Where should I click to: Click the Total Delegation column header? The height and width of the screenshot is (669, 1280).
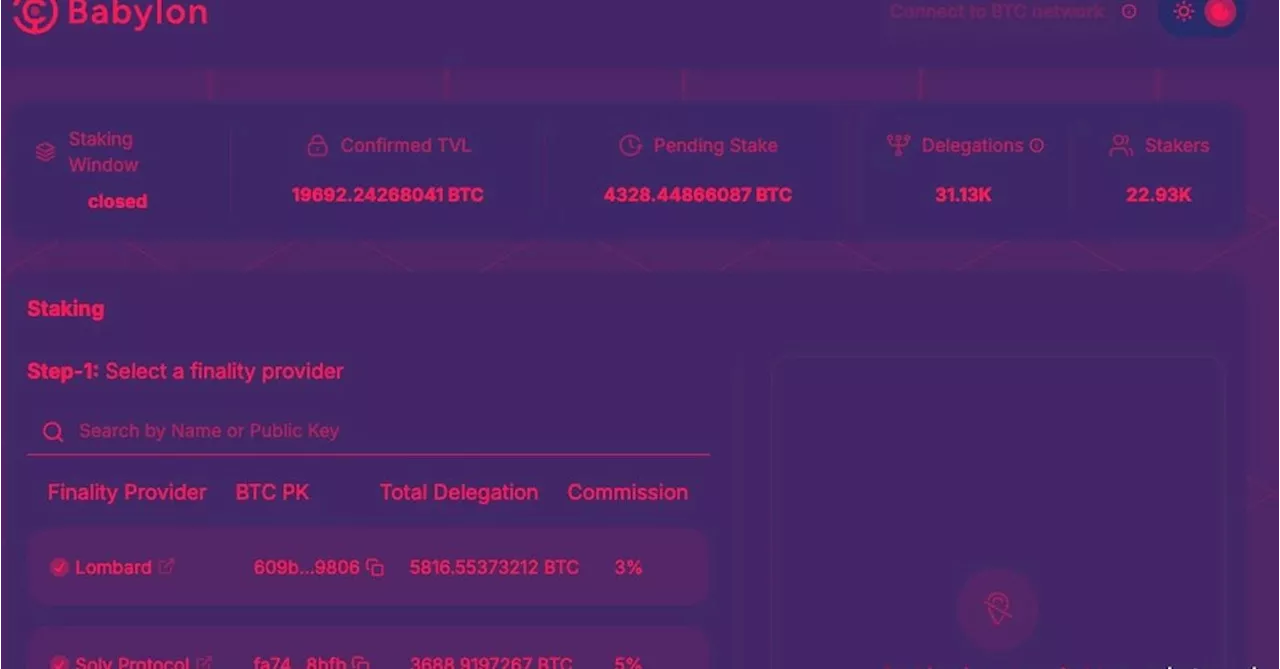[459, 492]
